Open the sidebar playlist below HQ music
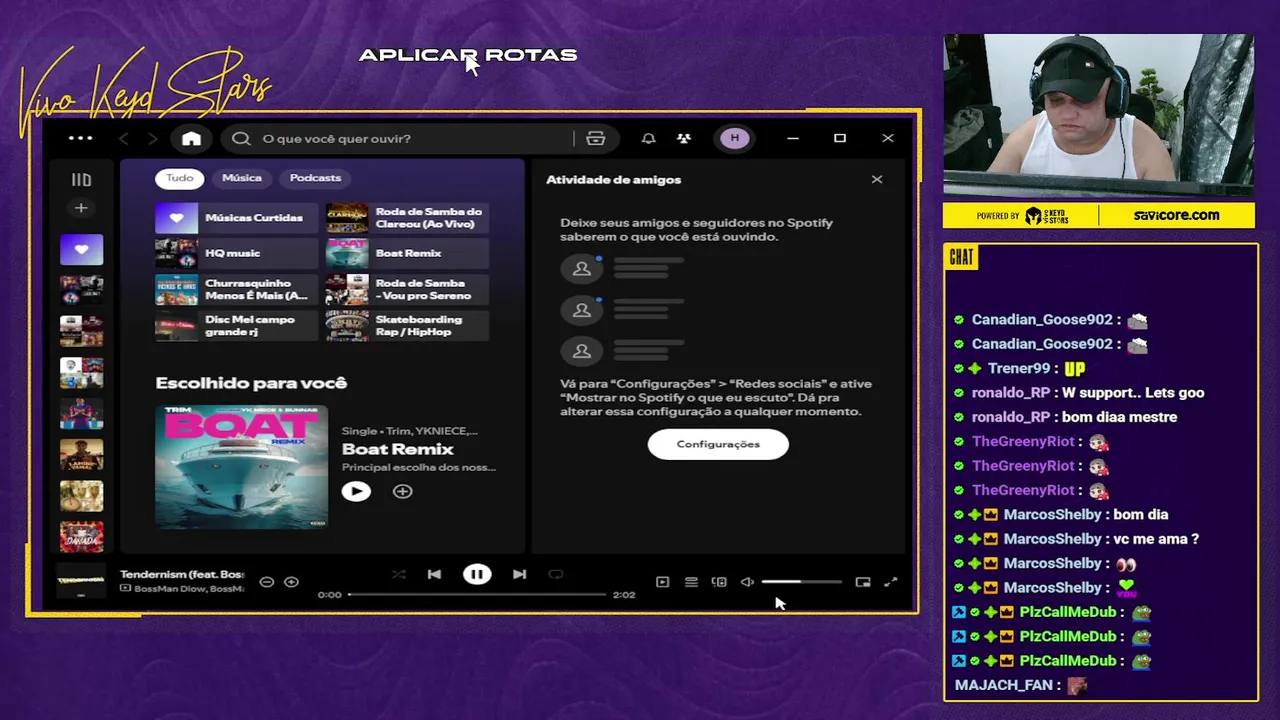The image size is (1280, 720). (81, 331)
